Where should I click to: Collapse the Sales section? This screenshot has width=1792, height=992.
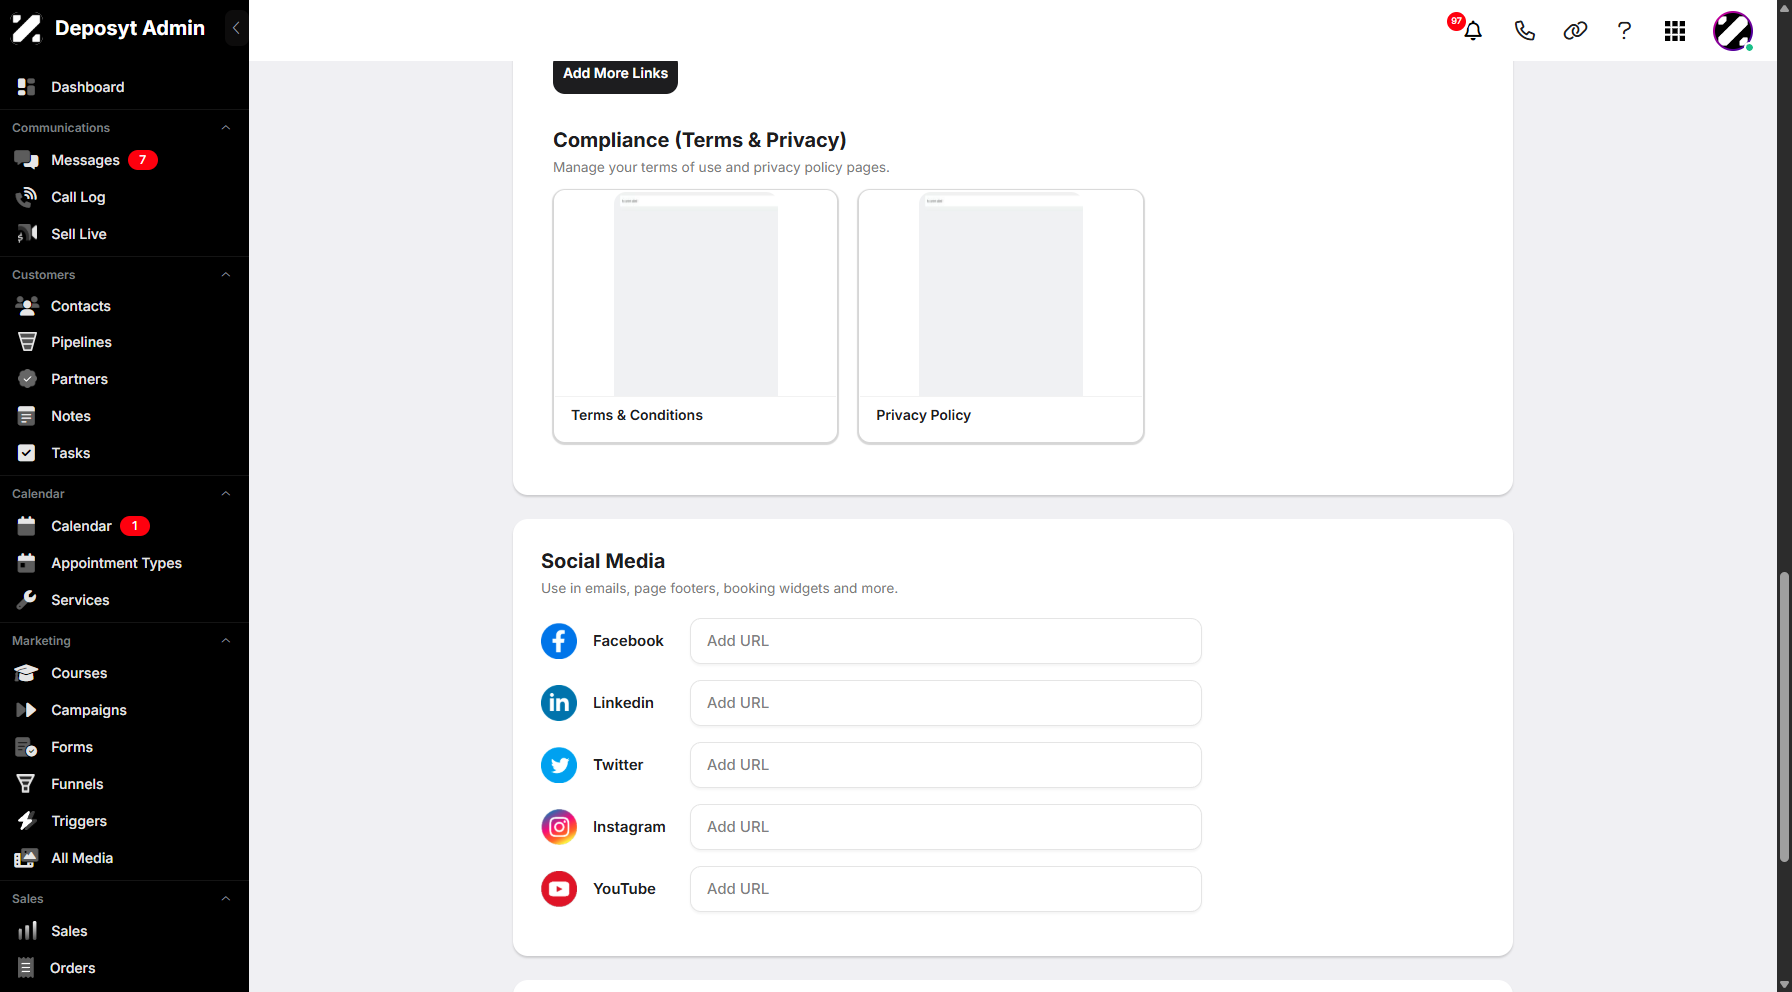tap(226, 899)
